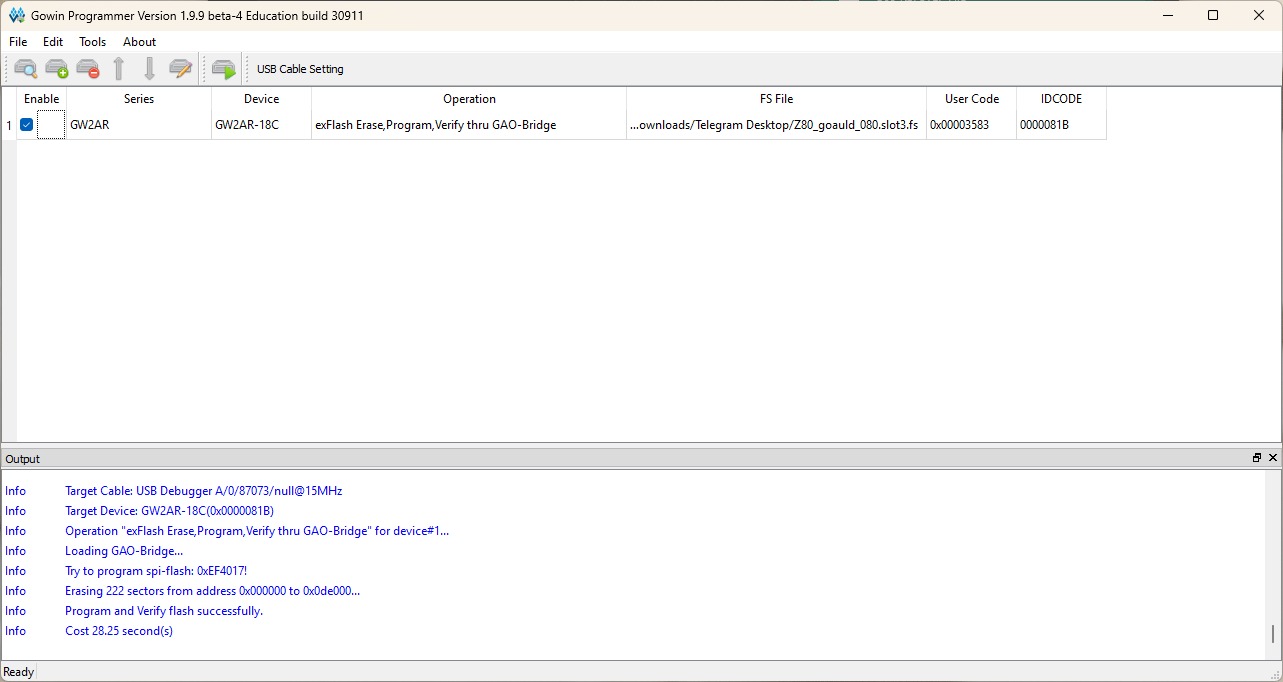
Task: Select the FS File path cell
Action: (x=776, y=126)
